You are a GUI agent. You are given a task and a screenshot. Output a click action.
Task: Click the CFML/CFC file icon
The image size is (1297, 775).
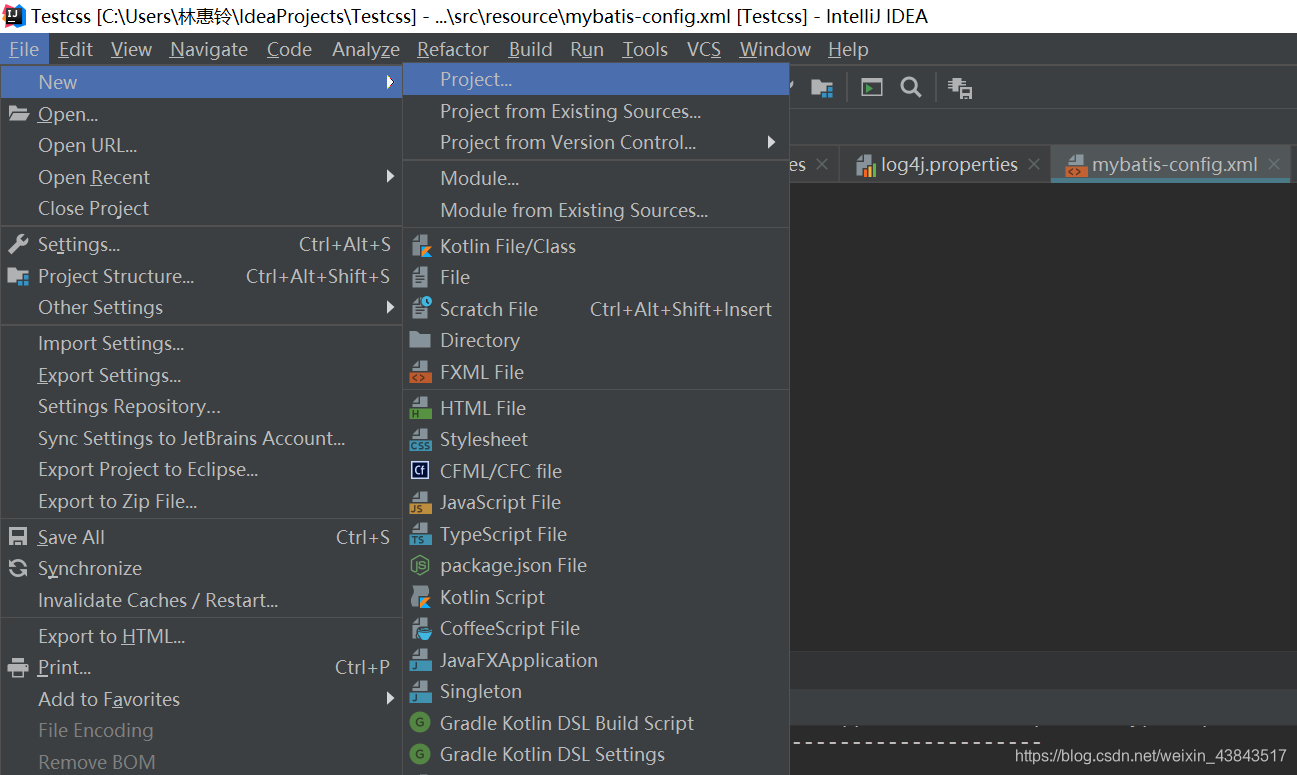coord(420,471)
